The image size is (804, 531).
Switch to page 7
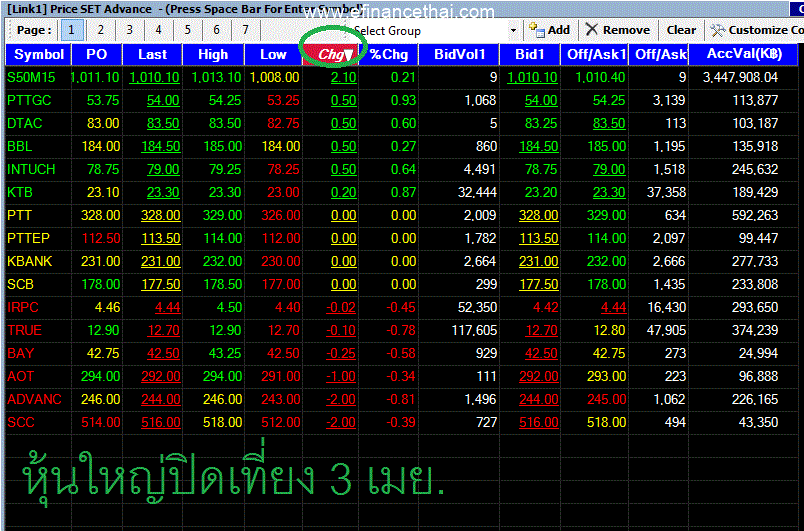pos(245,30)
